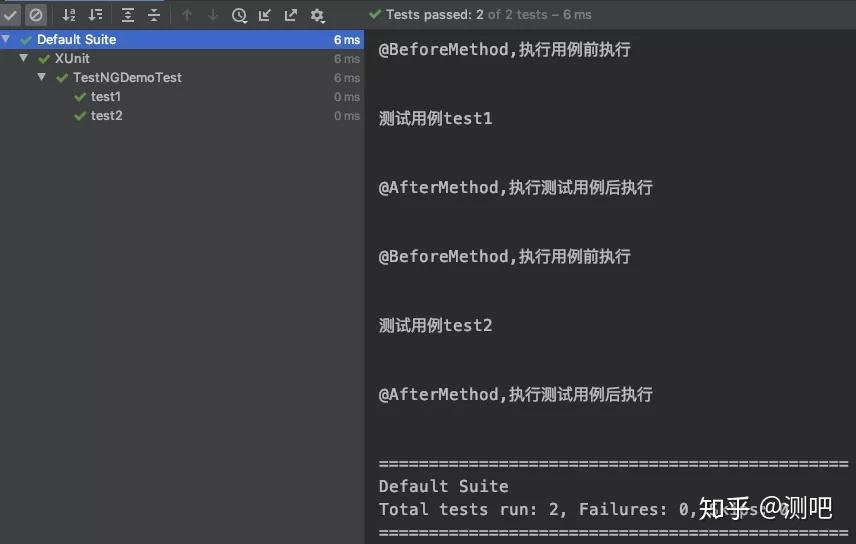Viewport: 856px width, 544px height.
Task: Sort tests by duration
Action: pyautogui.click(x=96, y=15)
